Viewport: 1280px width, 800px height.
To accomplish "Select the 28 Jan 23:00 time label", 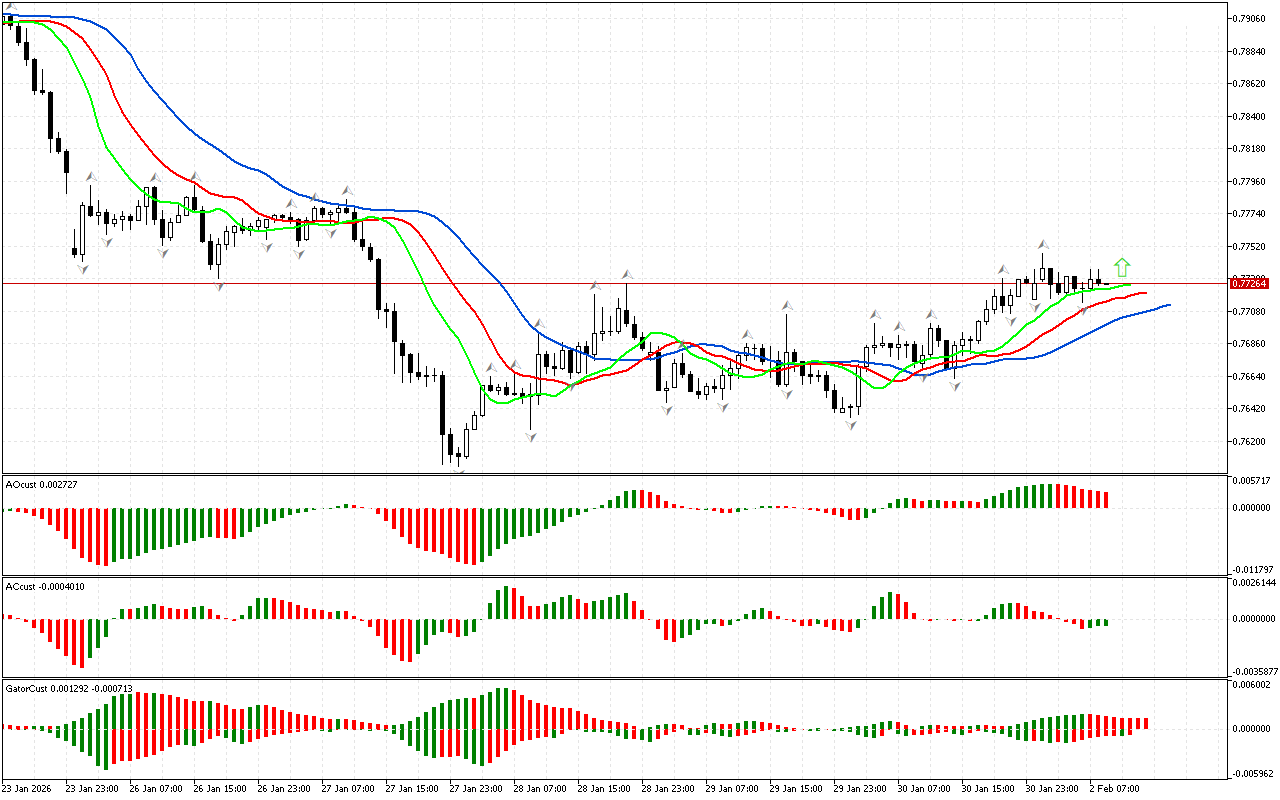I will tap(666, 788).
